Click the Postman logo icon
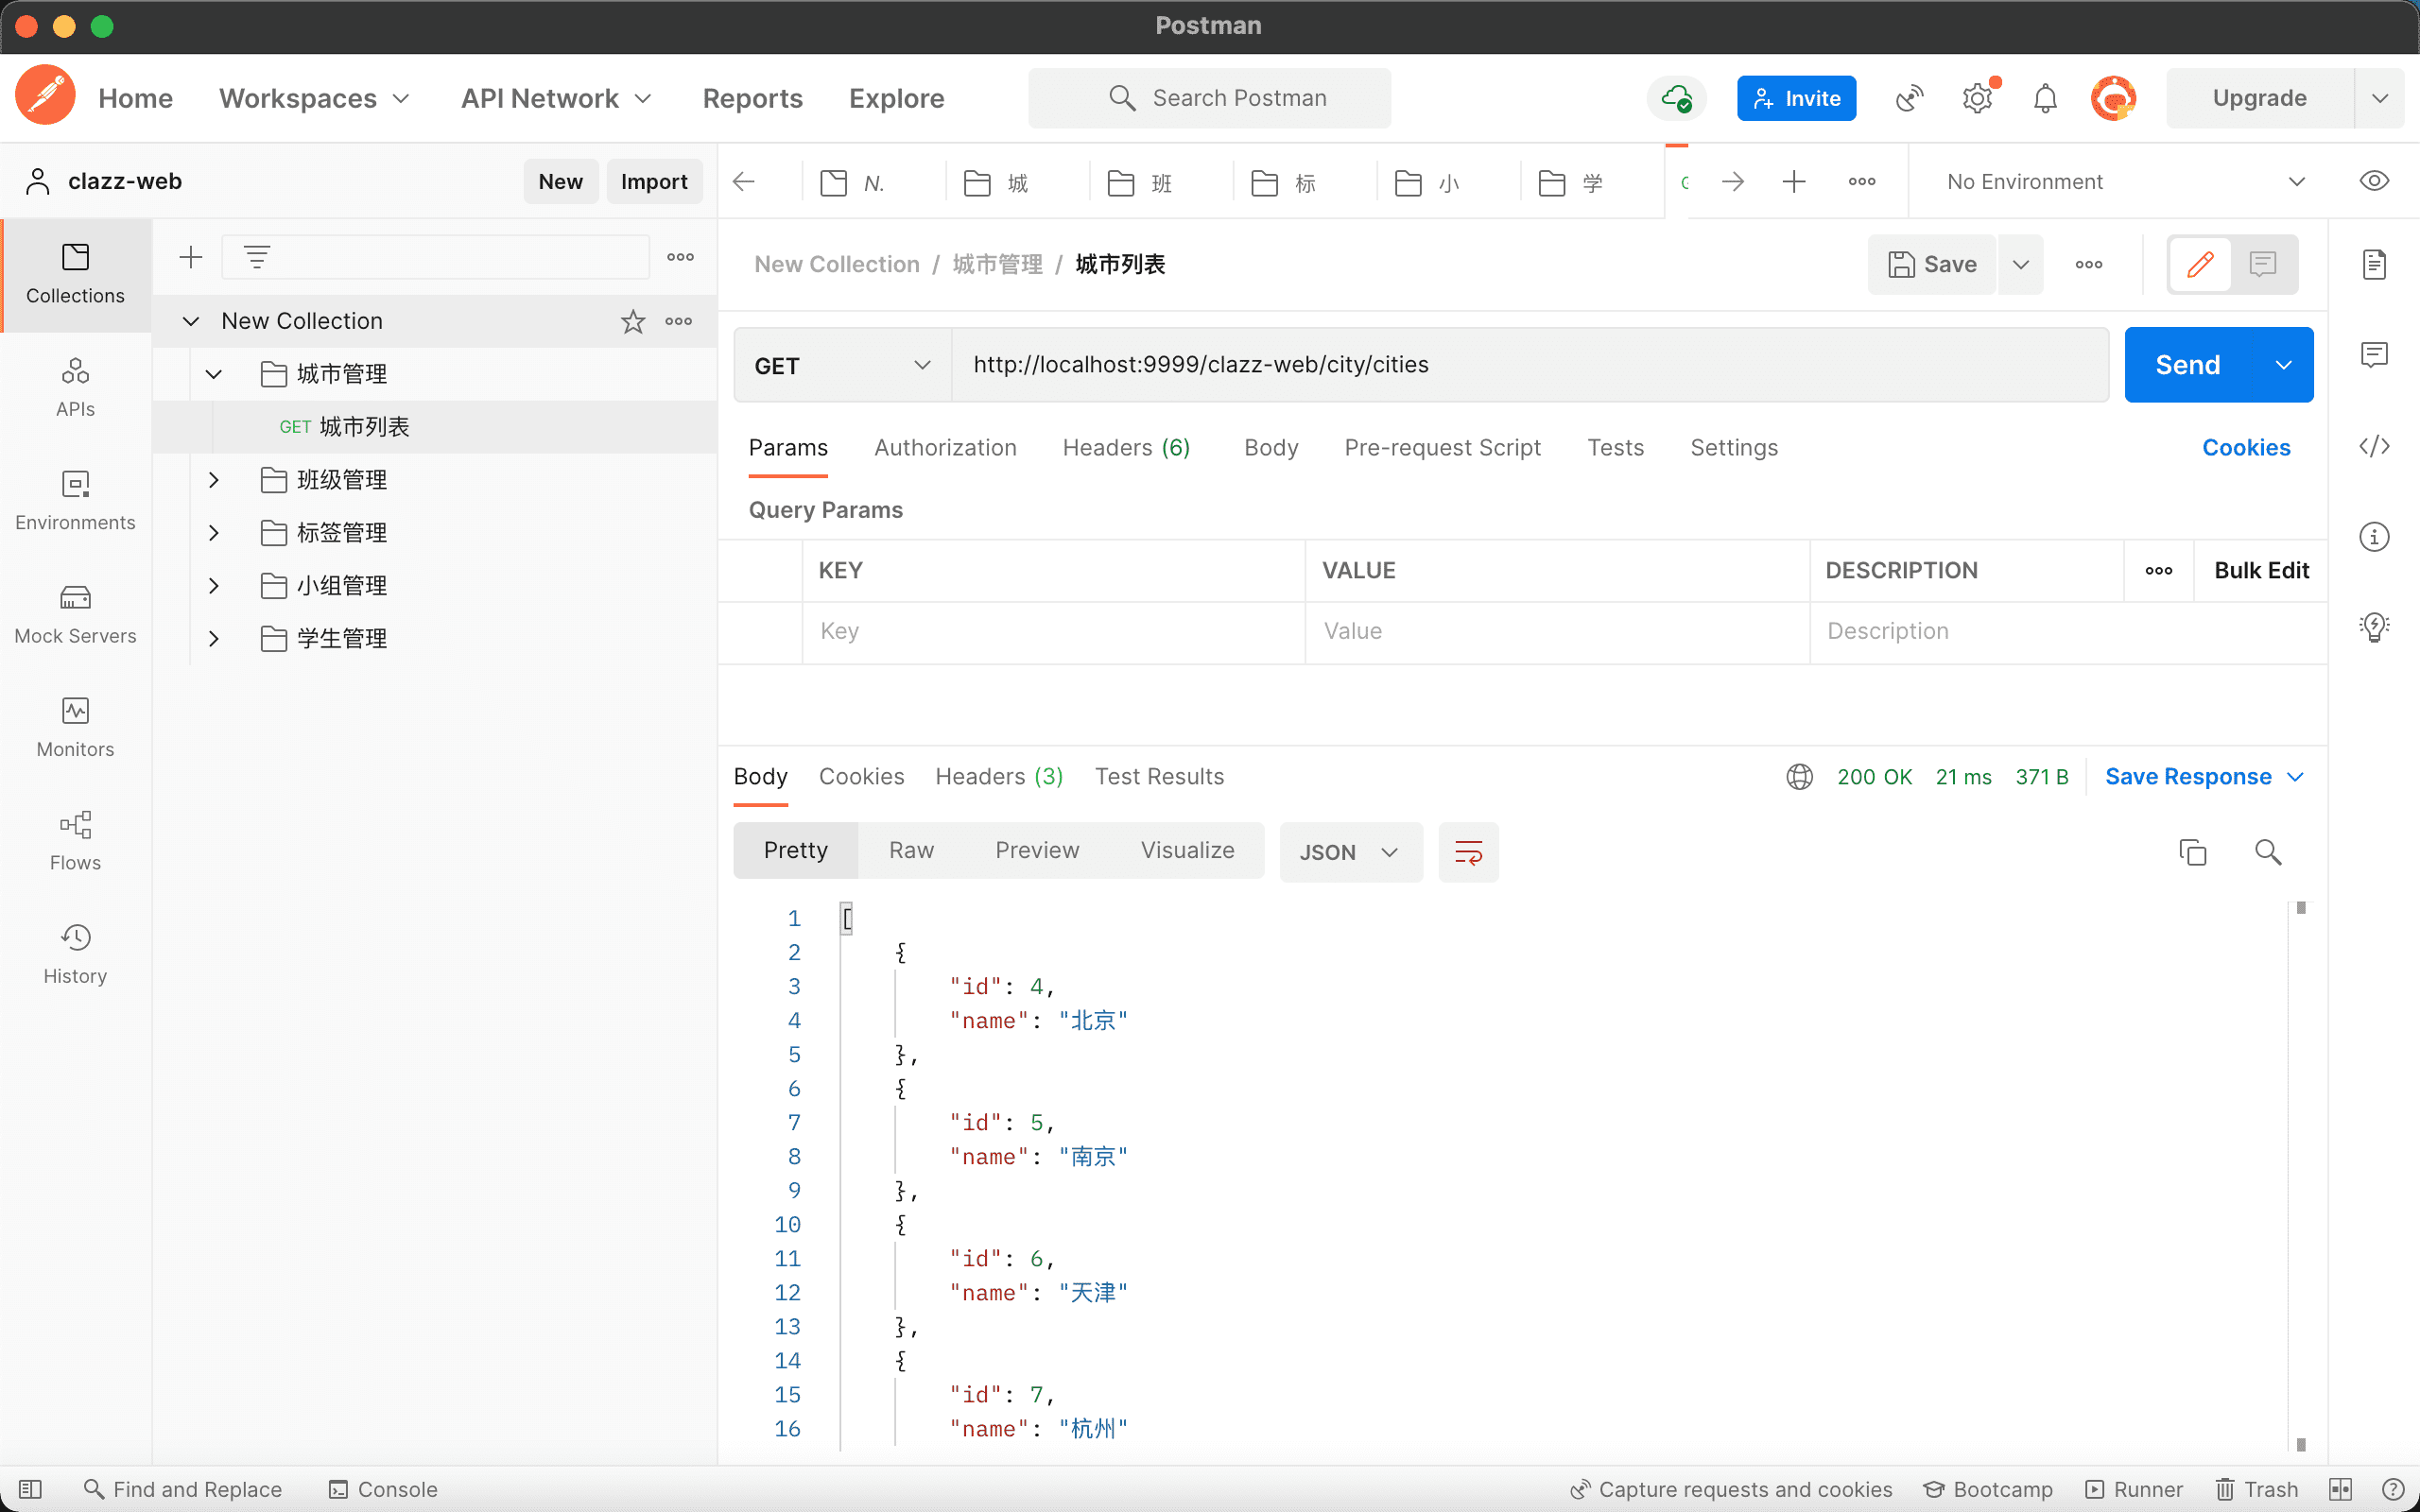The image size is (2420, 1512). coord(45,97)
